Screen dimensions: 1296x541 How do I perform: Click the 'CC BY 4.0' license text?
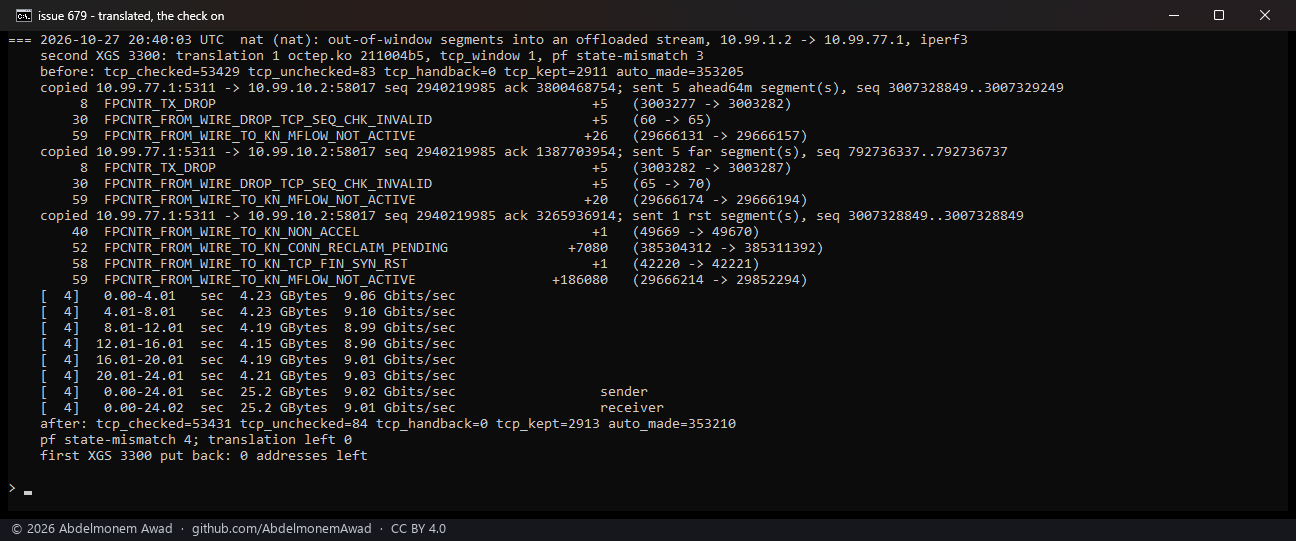(x=418, y=528)
